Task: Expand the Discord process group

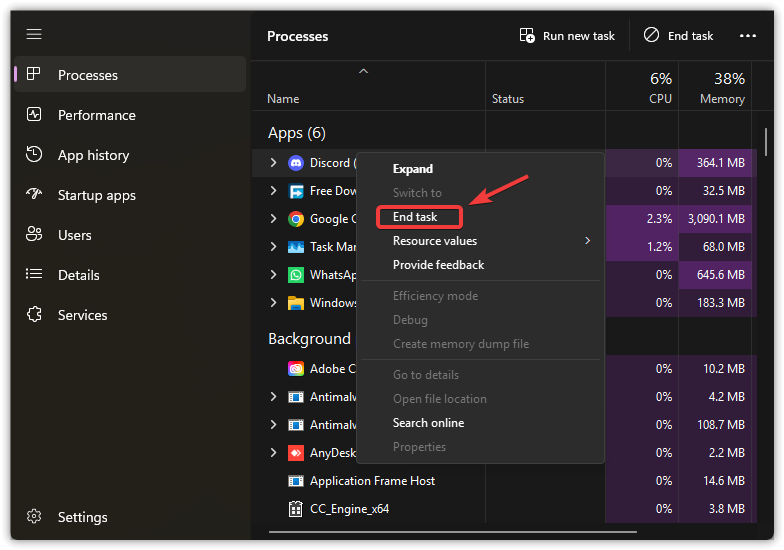Action: point(273,163)
